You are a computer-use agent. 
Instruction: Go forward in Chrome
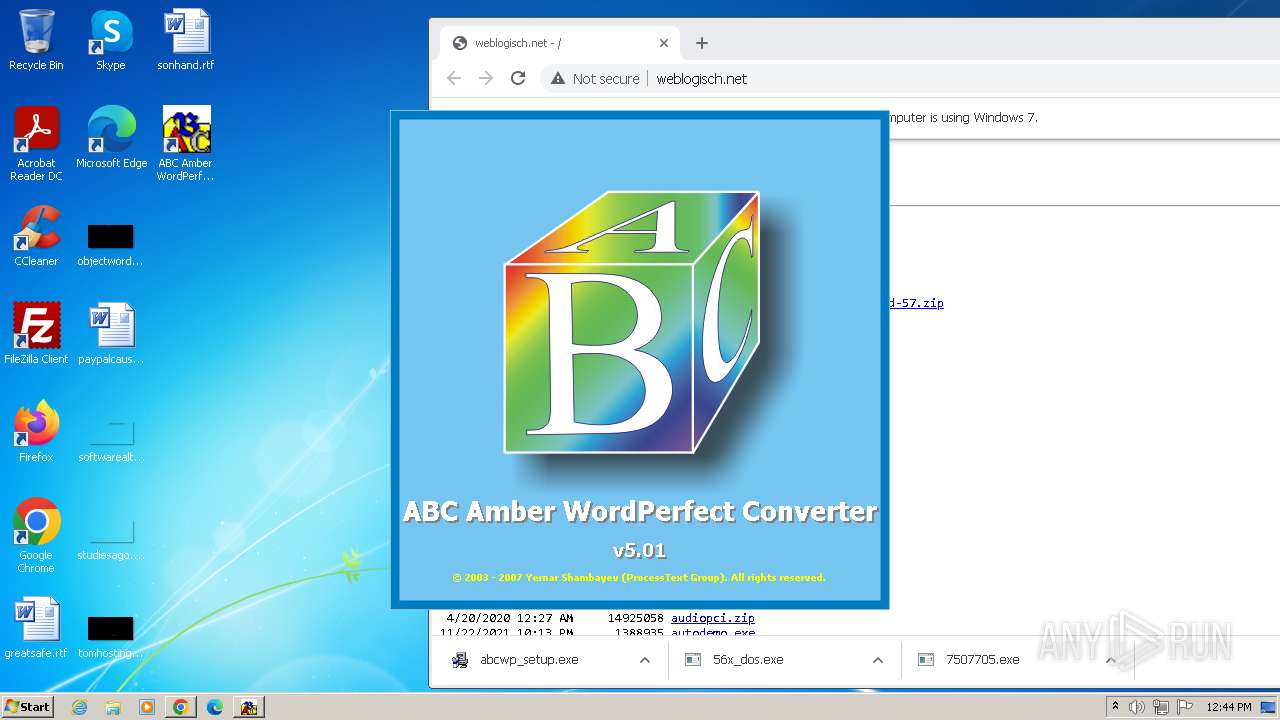pyautogui.click(x=486, y=78)
